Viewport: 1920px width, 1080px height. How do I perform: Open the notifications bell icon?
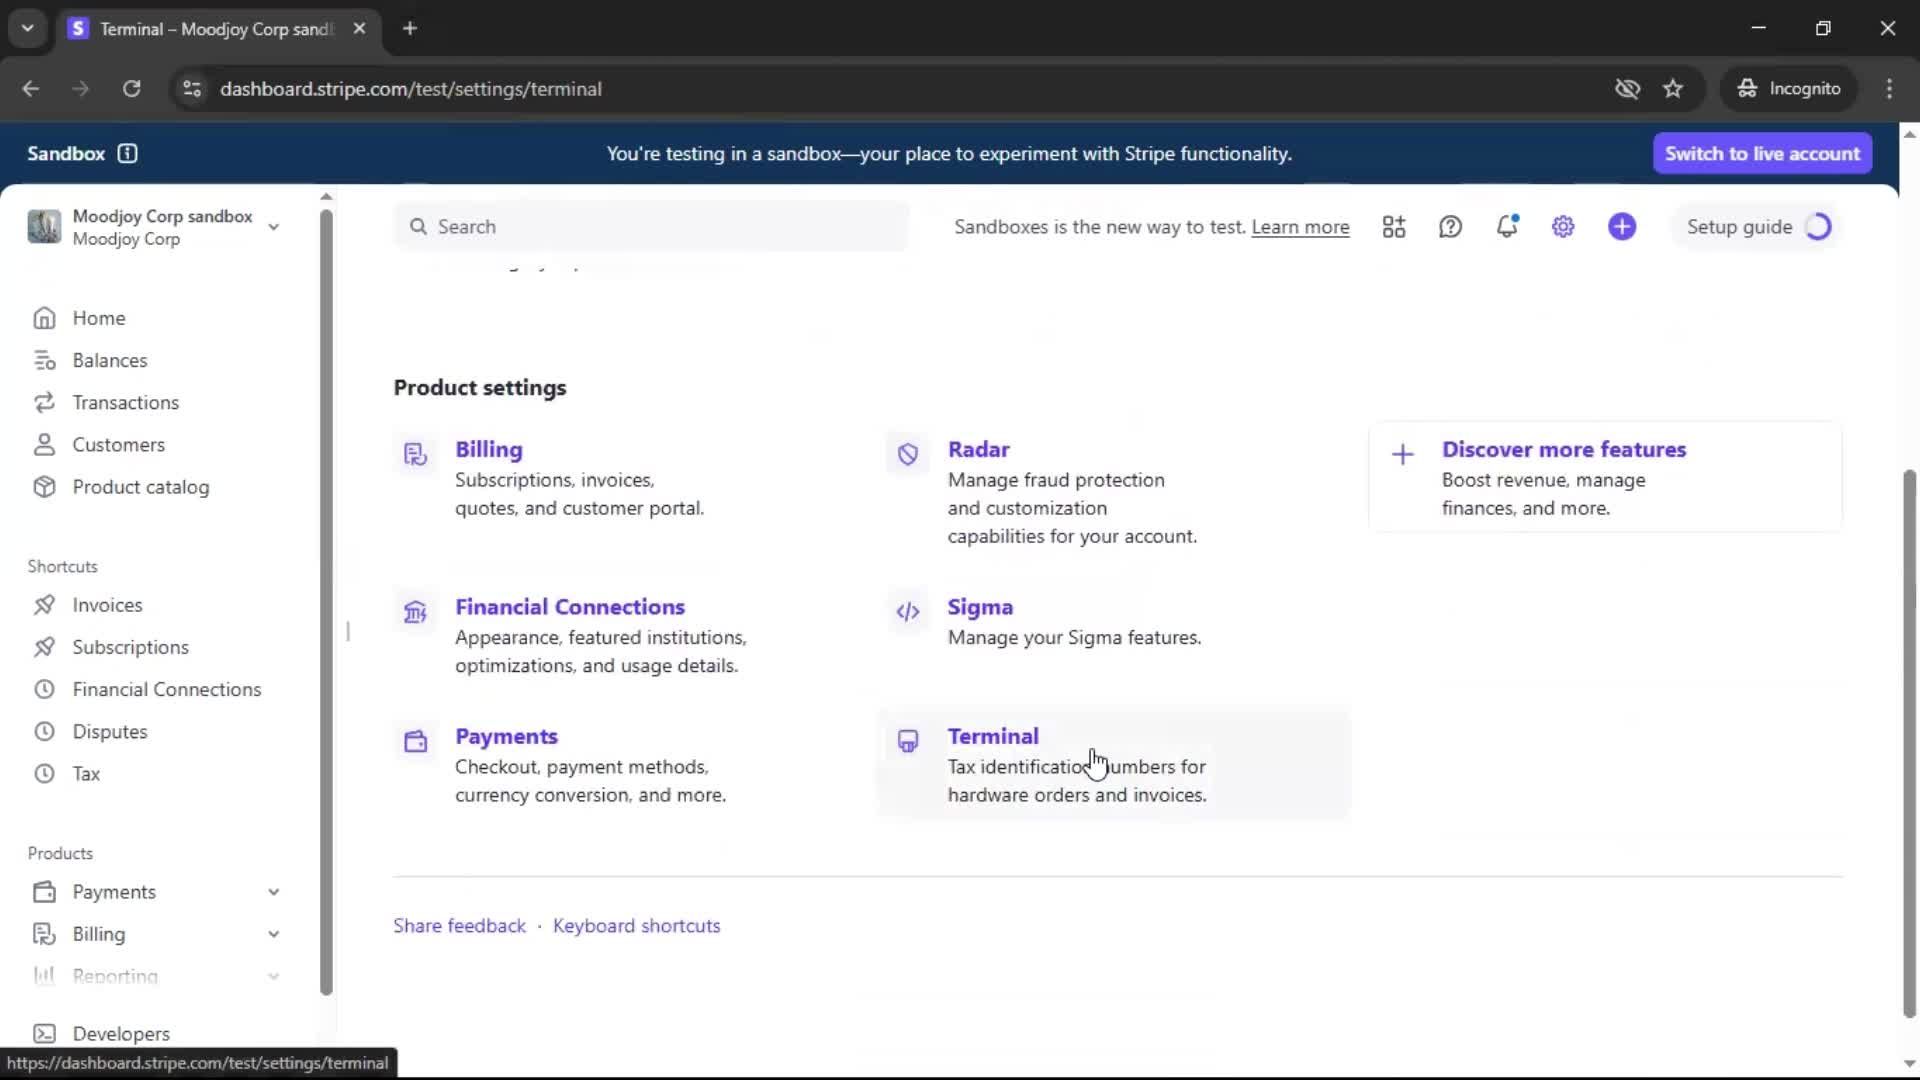[1507, 227]
